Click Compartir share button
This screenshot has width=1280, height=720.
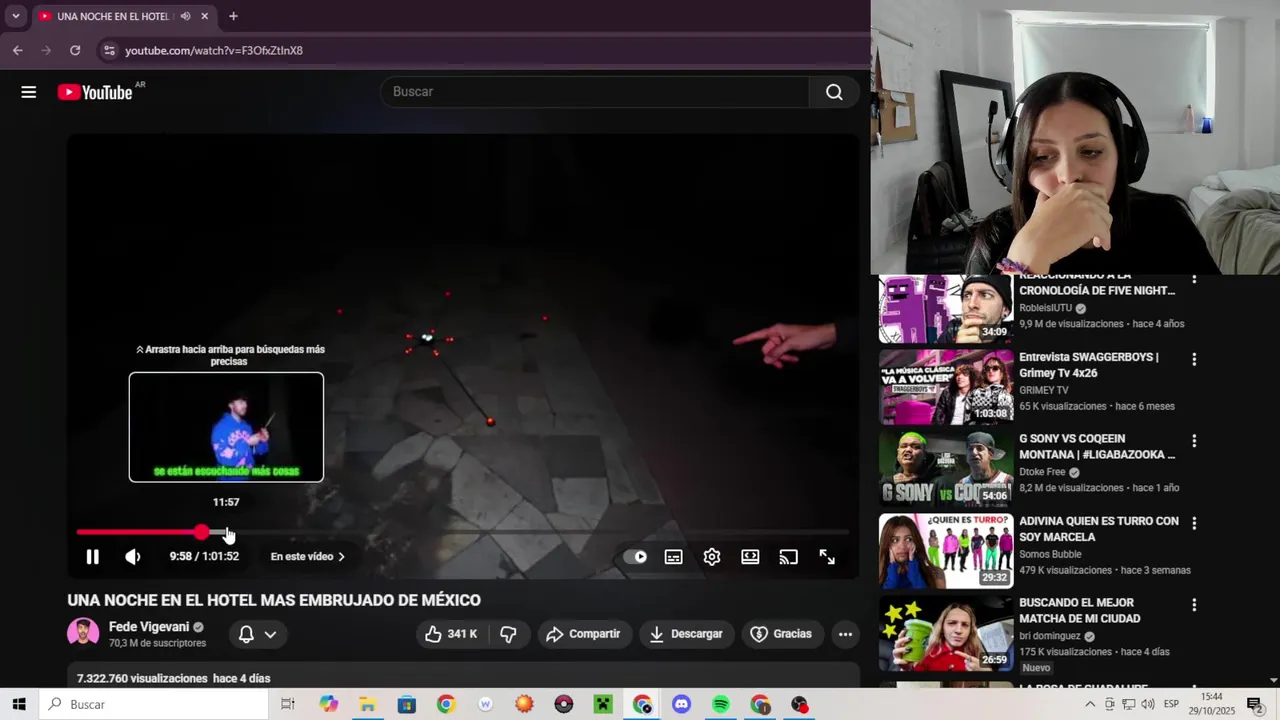pos(584,634)
